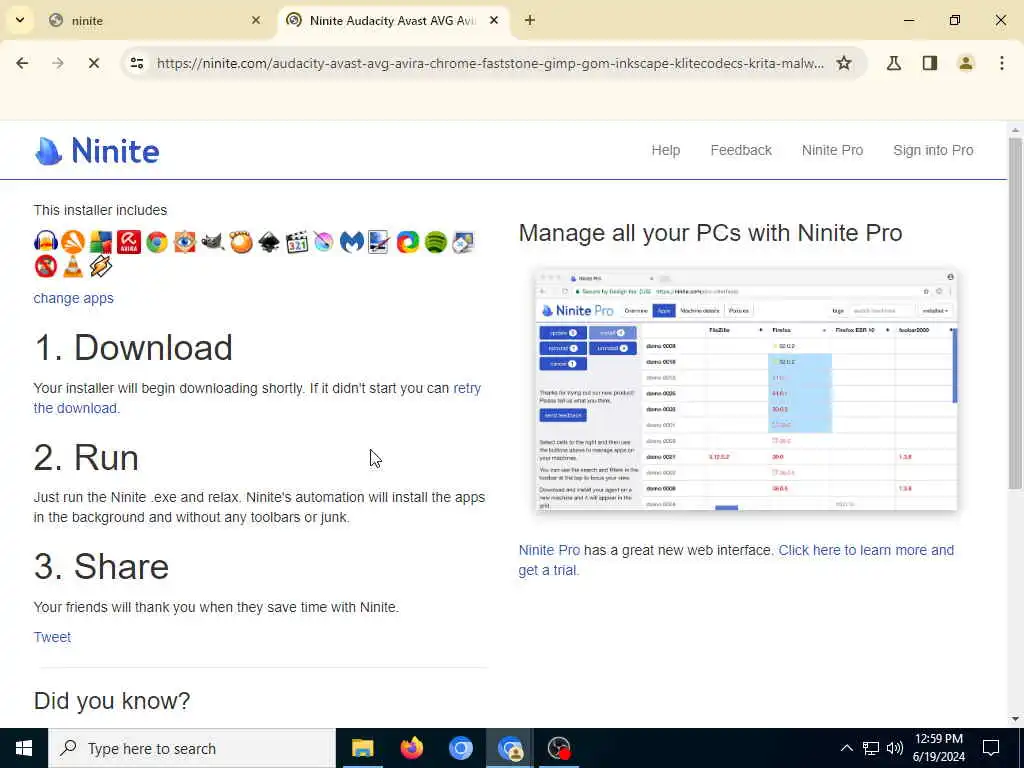
Task: Click the GIMP mascot icon
Action: (x=213, y=242)
